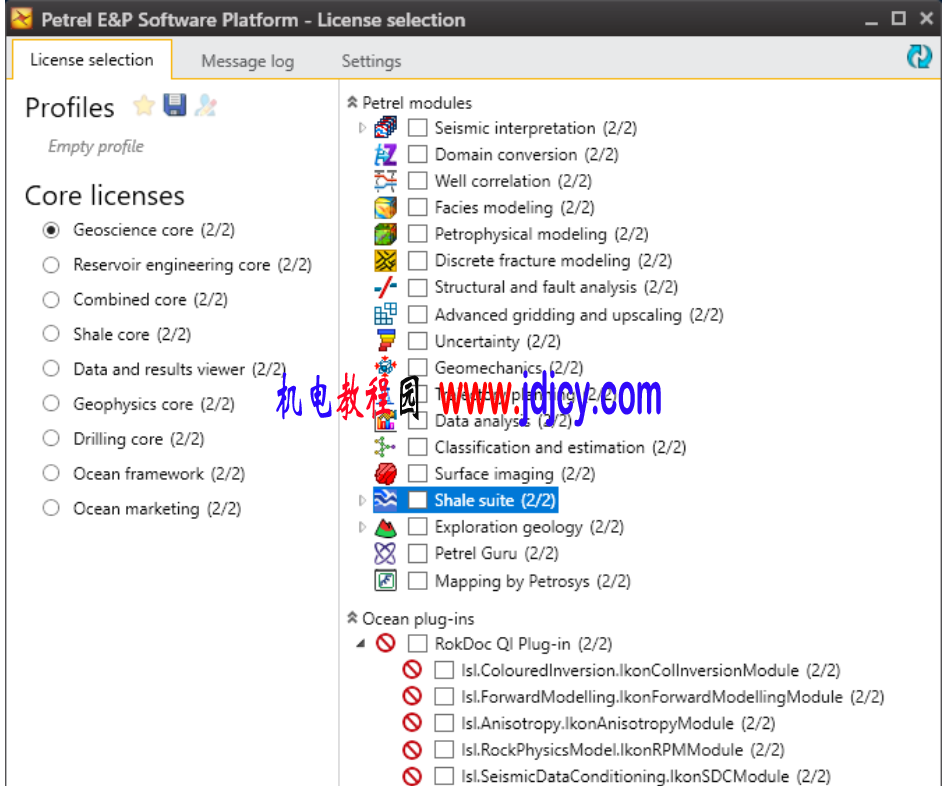Enable the Facies modeling checkbox
Screen dimensions: 948x786
pyautogui.click(x=417, y=208)
